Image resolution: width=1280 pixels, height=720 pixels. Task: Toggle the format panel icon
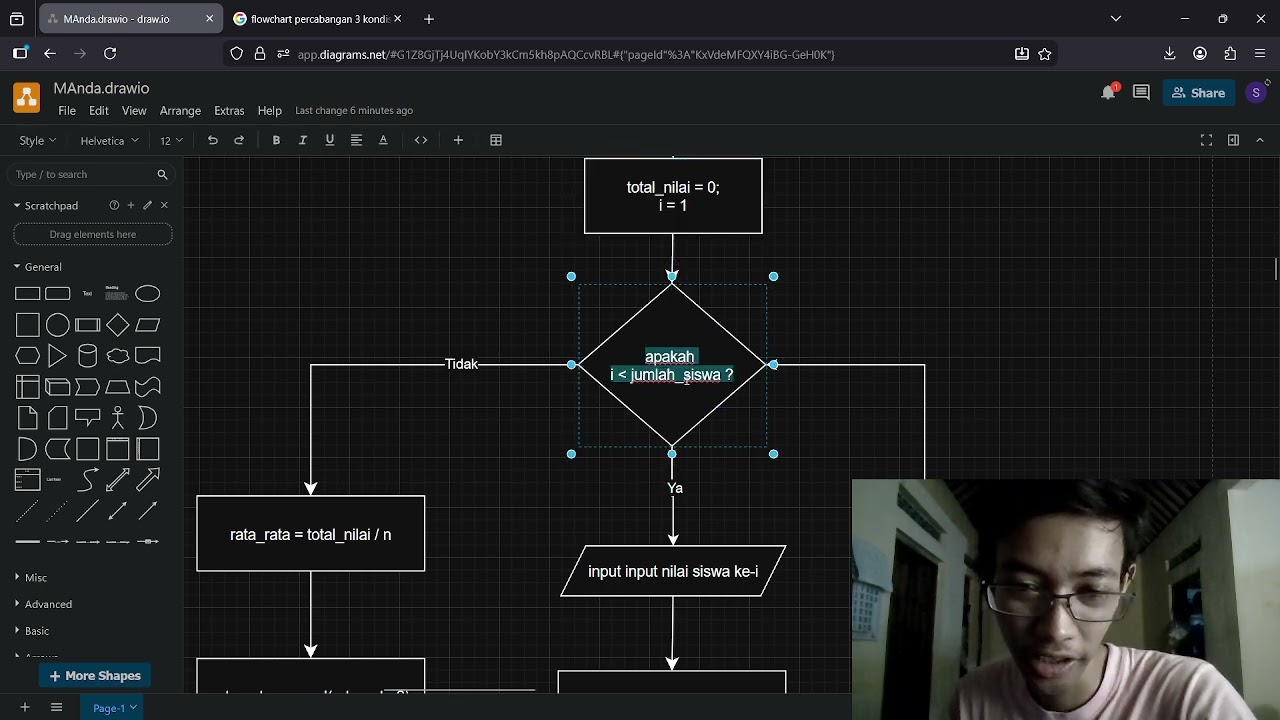click(1233, 140)
